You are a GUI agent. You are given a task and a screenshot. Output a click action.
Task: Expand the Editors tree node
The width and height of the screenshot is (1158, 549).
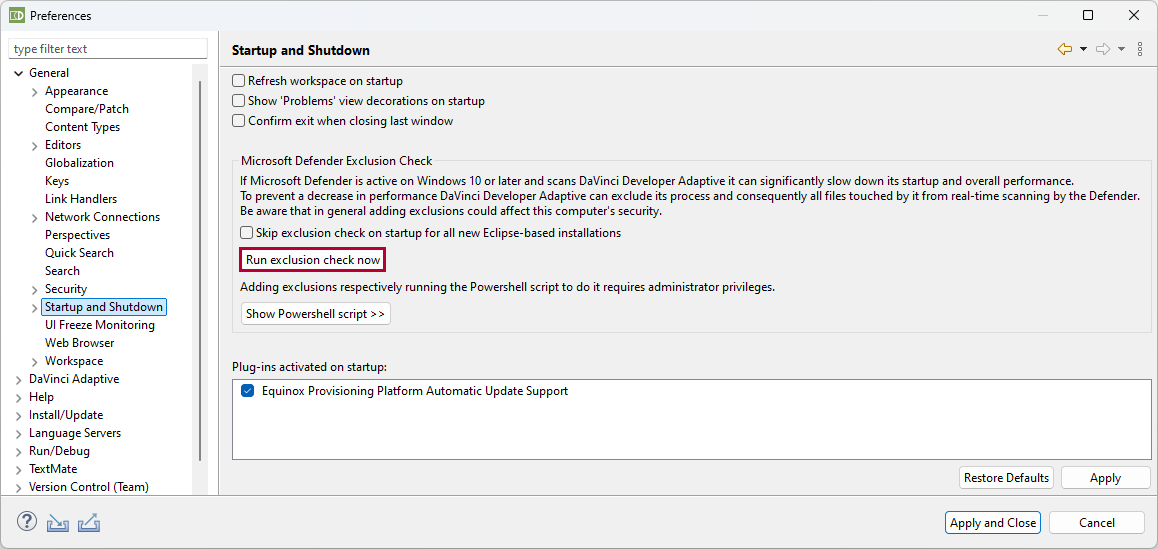click(x=35, y=146)
